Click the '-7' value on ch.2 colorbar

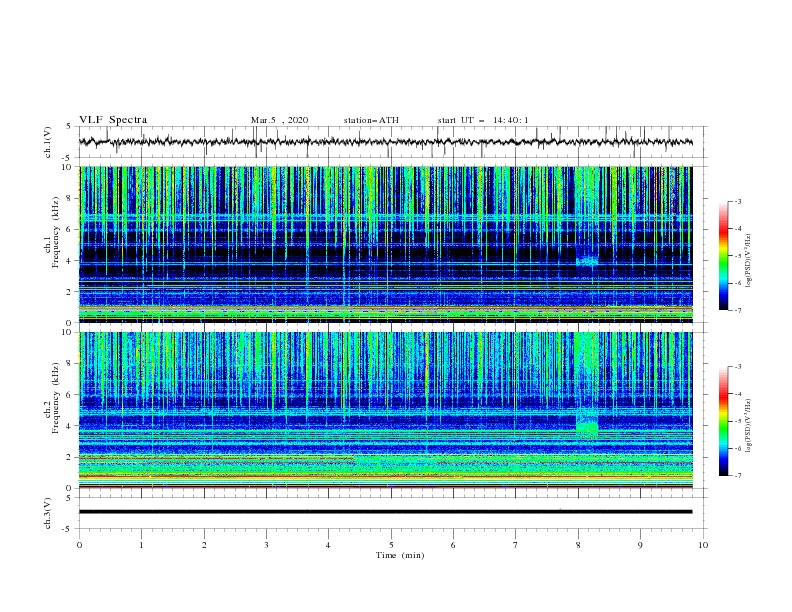tap(737, 476)
